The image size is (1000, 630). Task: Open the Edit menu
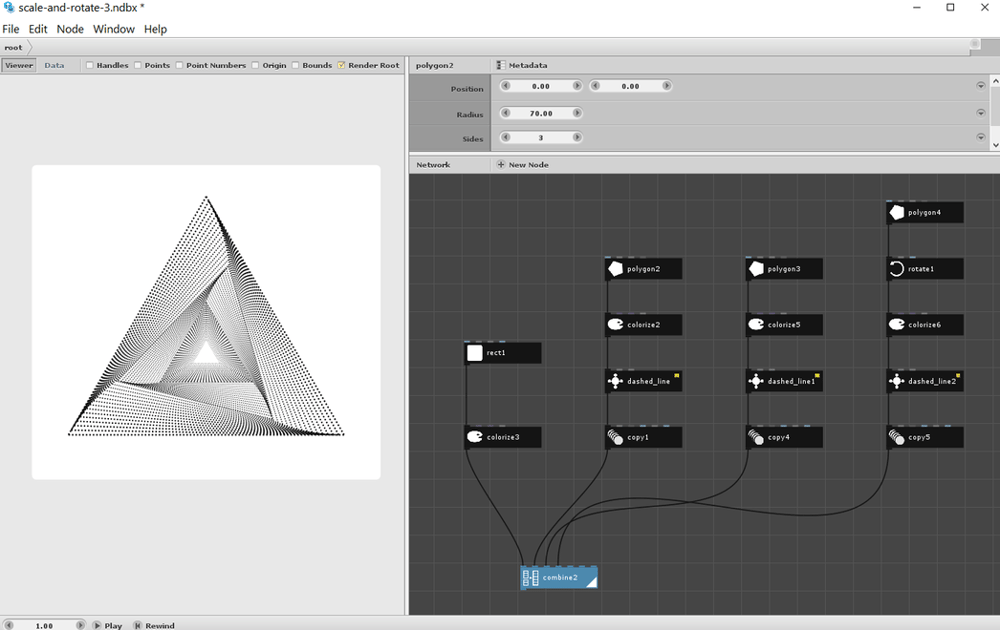pos(38,29)
